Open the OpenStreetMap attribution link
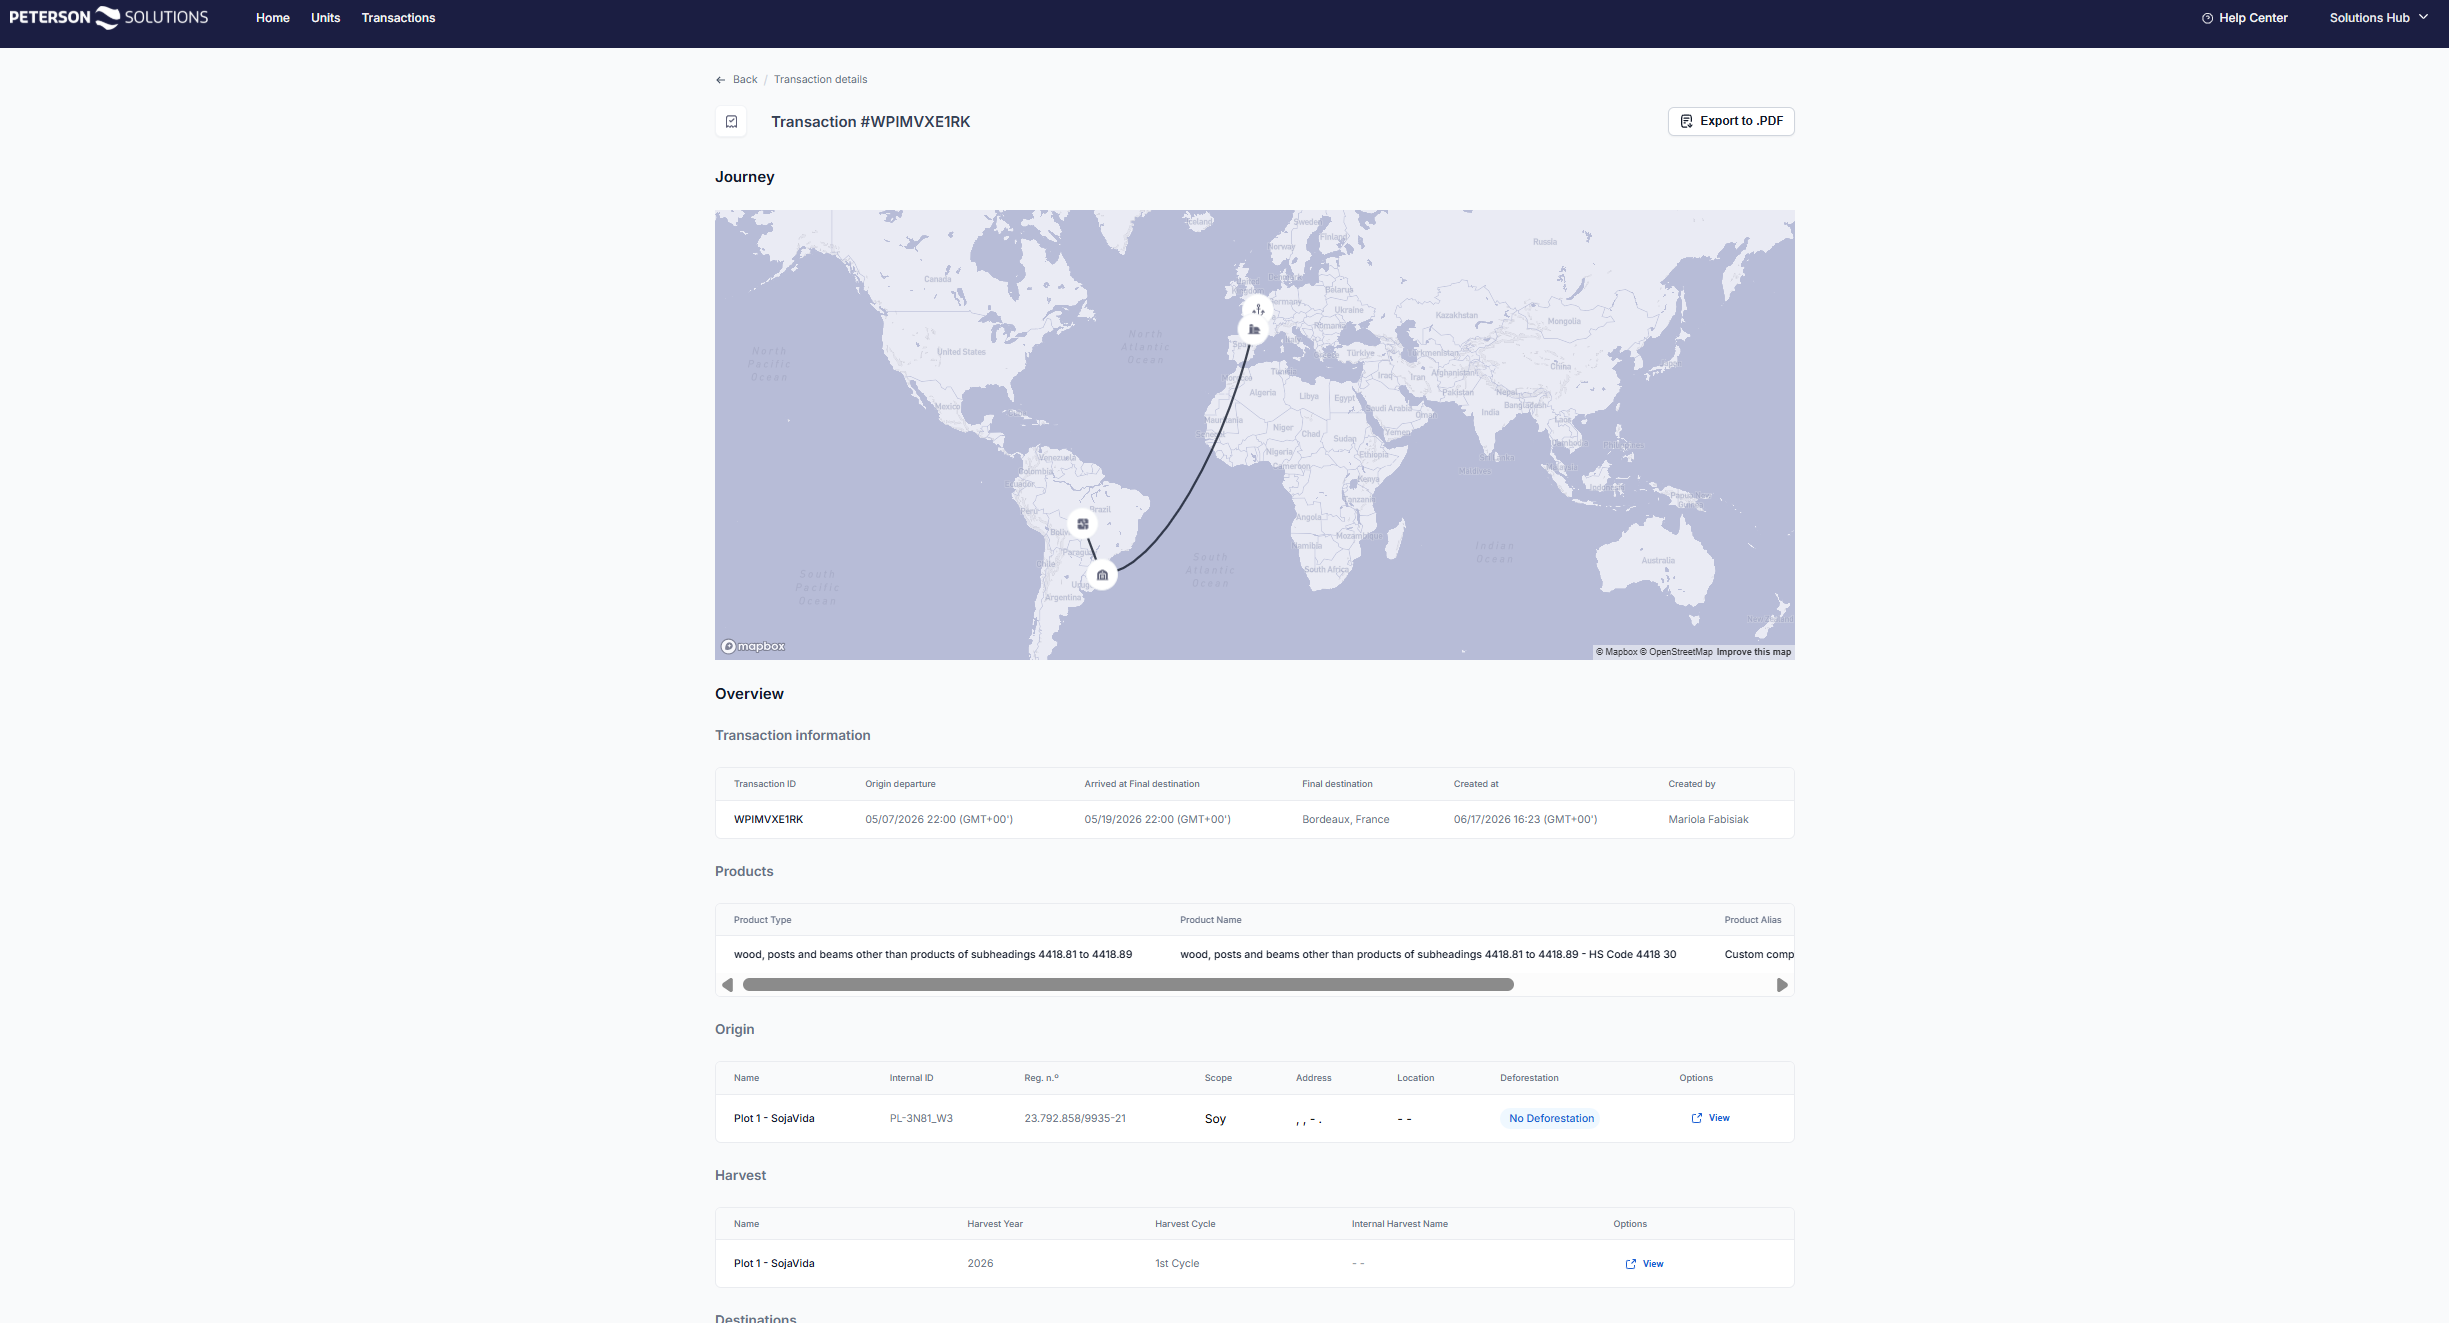This screenshot has width=2449, height=1323. click(1676, 652)
